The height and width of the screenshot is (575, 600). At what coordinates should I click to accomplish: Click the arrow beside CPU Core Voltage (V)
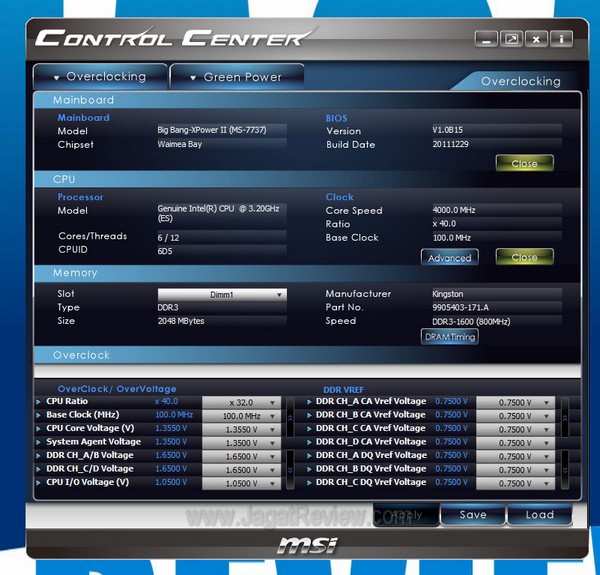coord(38,428)
